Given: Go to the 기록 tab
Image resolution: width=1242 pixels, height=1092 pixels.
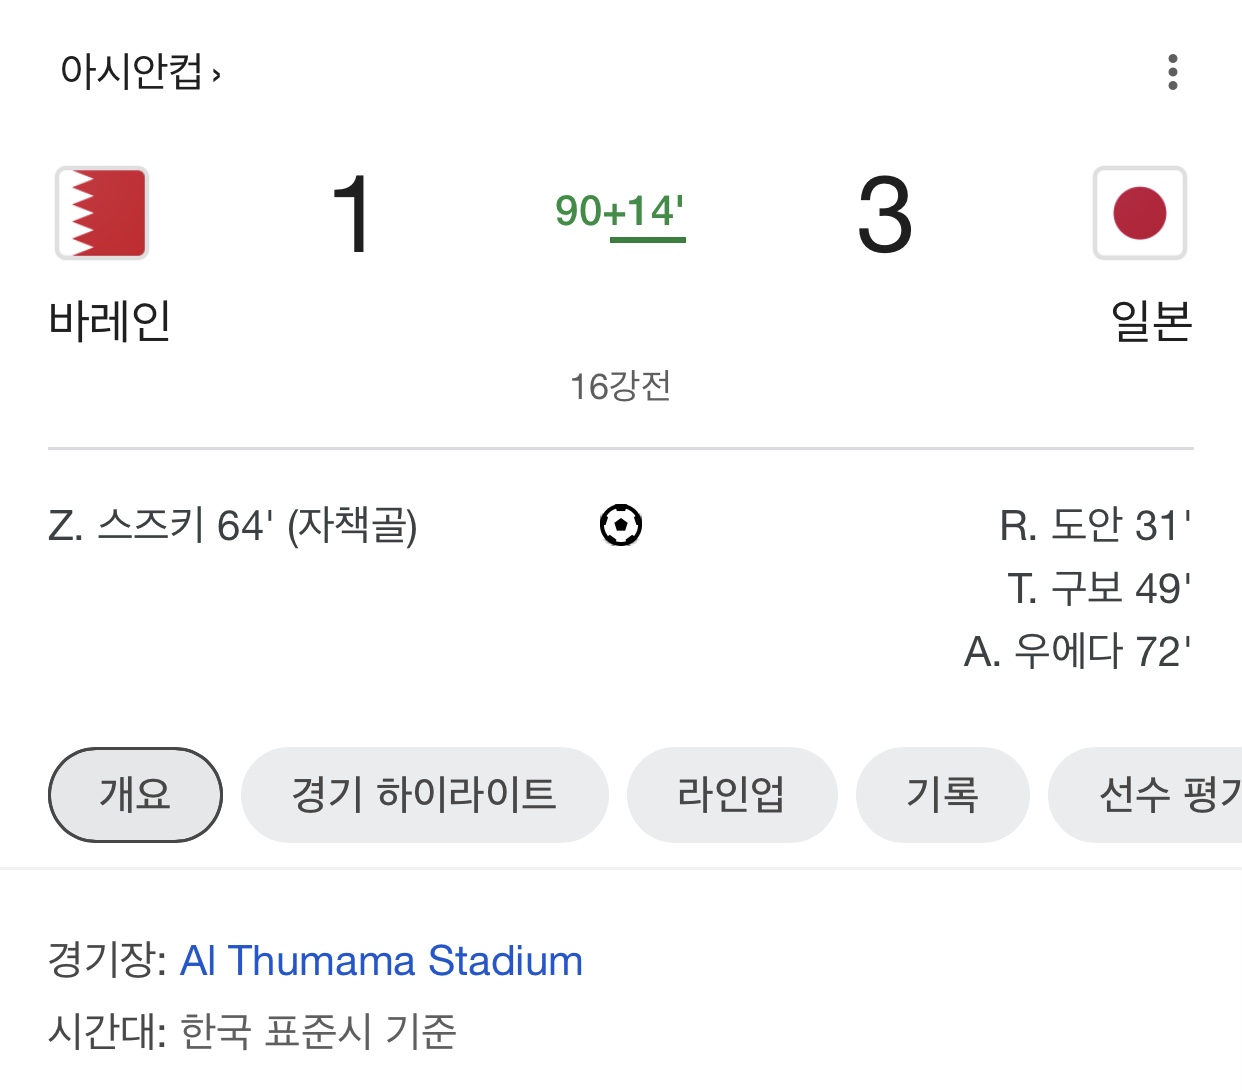Looking at the screenshot, I should (942, 795).
